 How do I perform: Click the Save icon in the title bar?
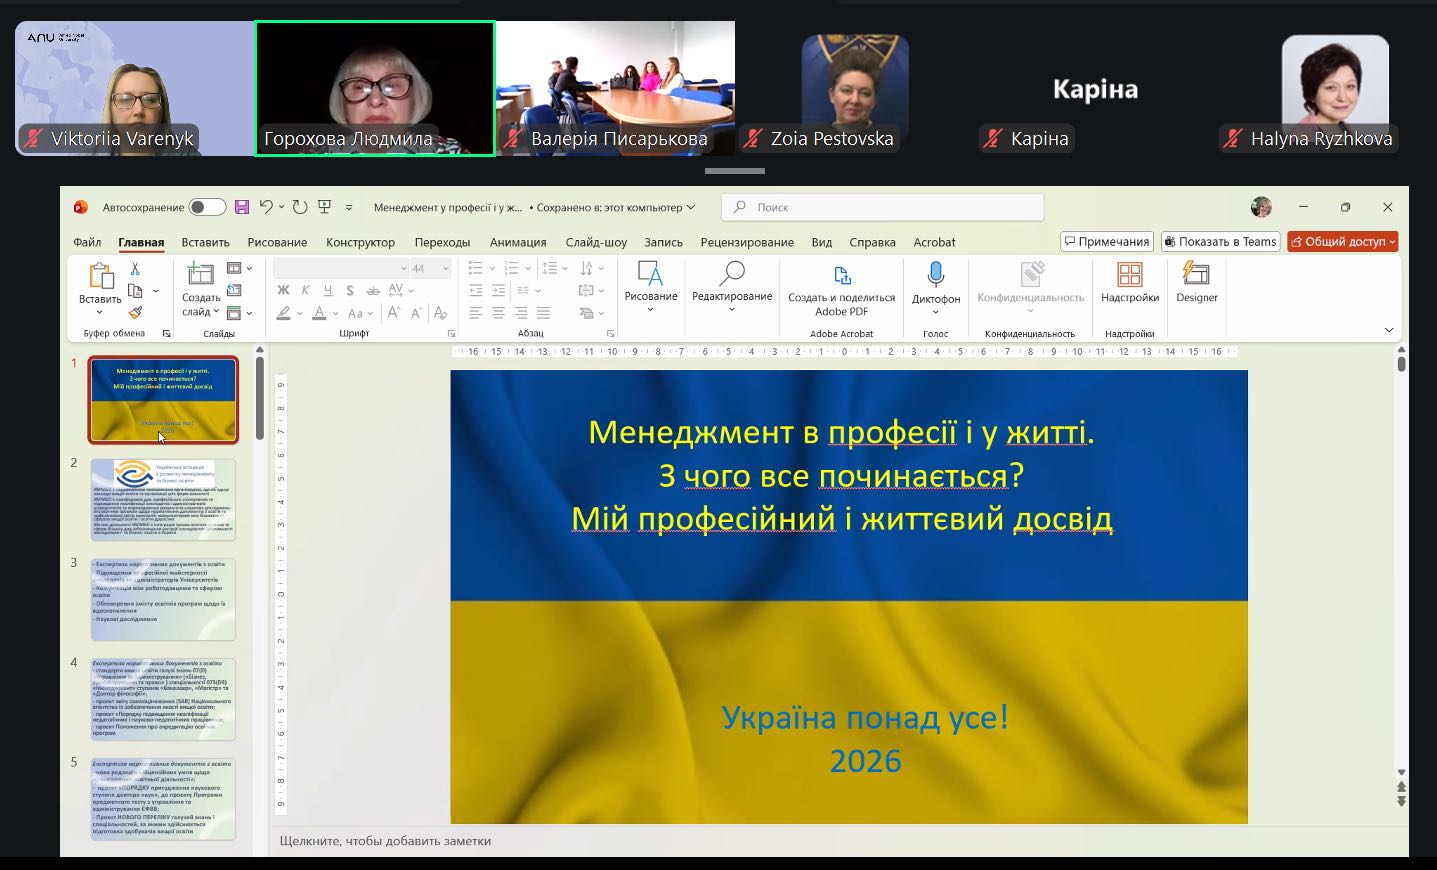(241, 207)
